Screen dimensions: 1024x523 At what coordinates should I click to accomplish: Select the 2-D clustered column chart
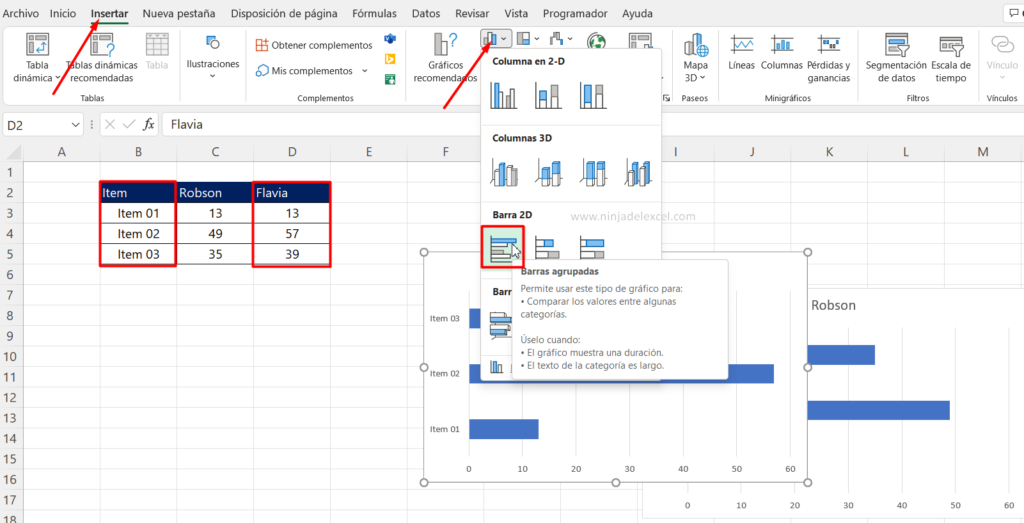503,96
